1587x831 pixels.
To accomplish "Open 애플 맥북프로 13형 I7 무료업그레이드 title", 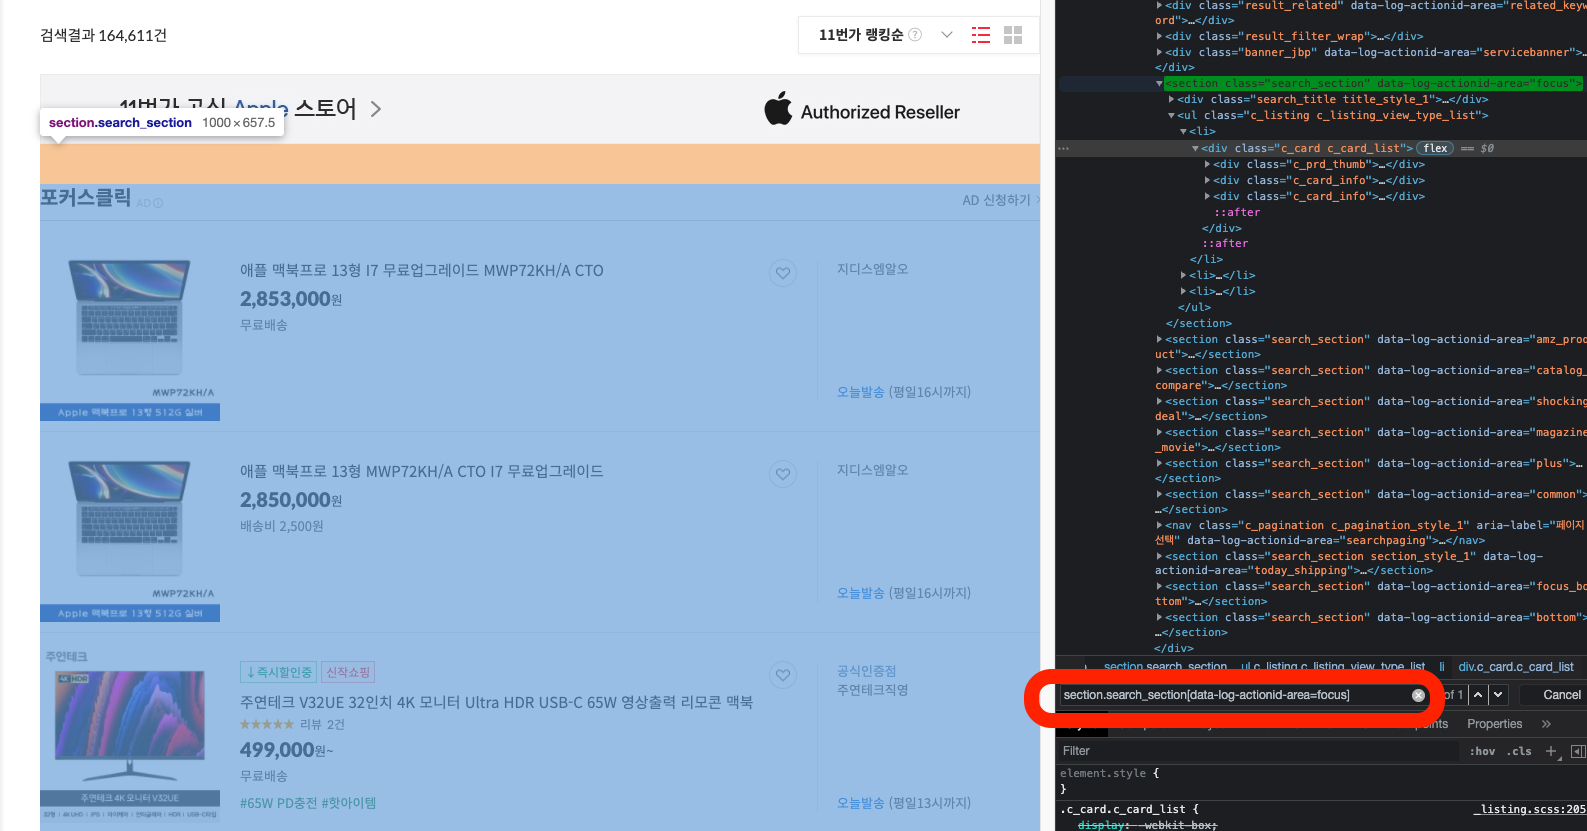I will pyautogui.click(x=421, y=271).
